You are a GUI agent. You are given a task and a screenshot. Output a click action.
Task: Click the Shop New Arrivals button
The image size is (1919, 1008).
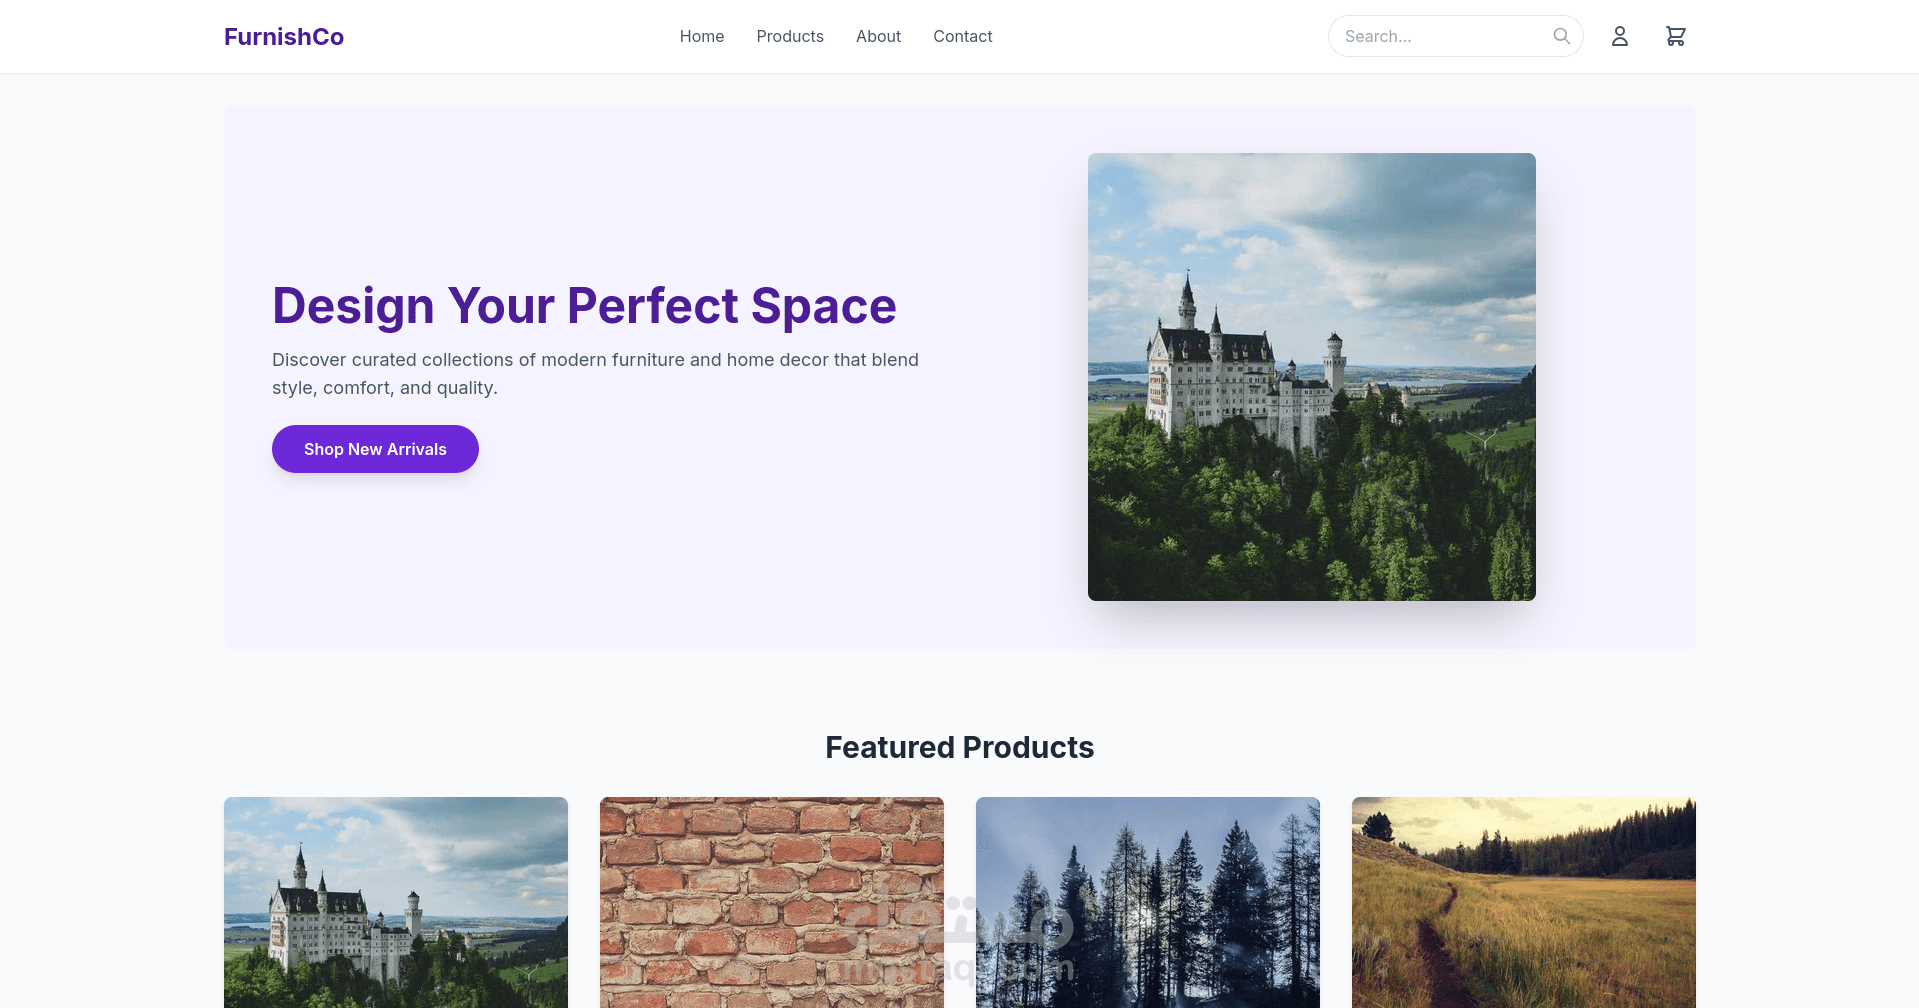375,449
